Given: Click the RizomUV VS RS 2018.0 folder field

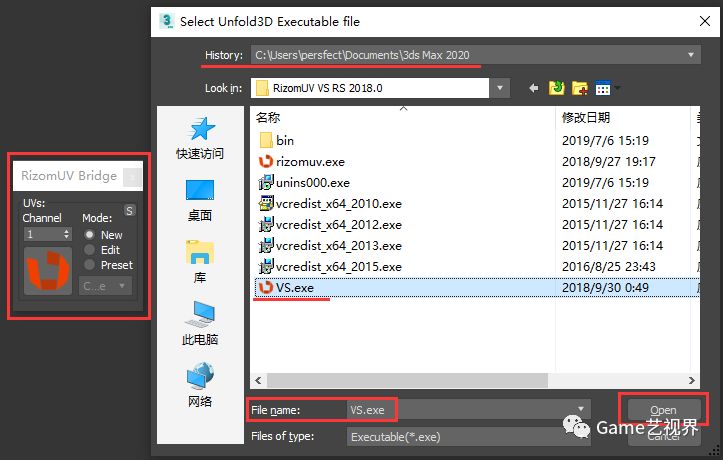Looking at the screenshot, I should 370,88.
